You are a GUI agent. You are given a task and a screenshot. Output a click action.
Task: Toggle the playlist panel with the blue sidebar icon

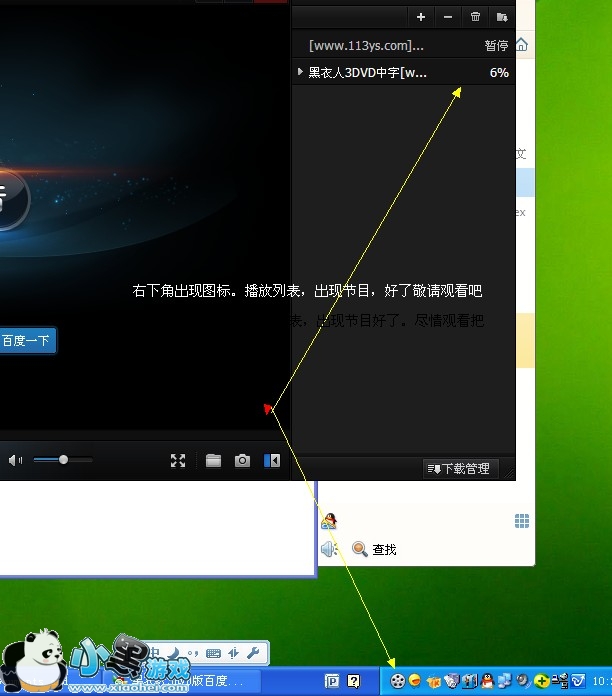(x=272, y=460)
